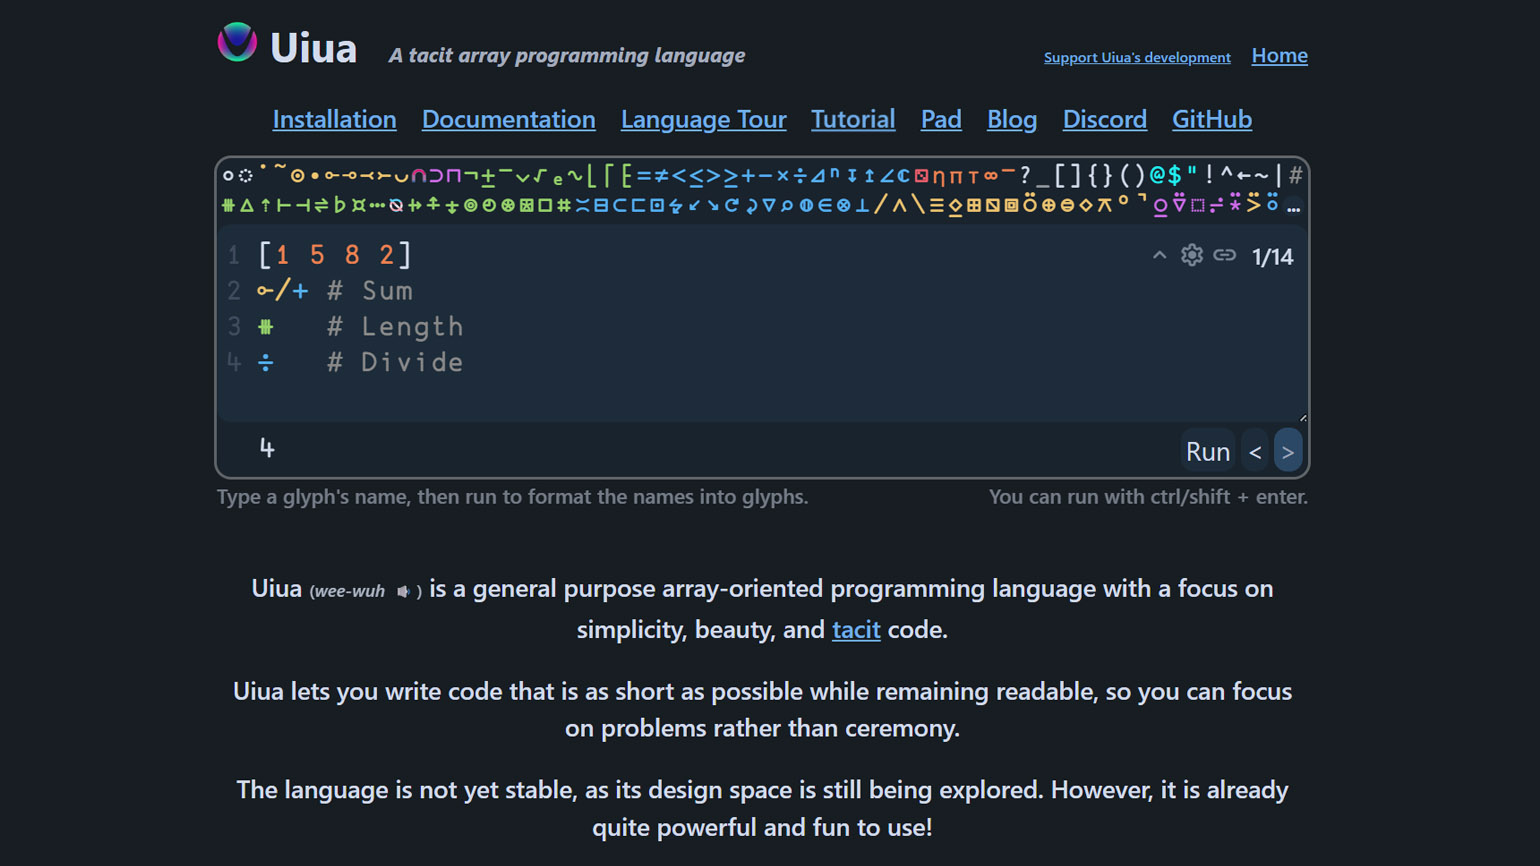Play the wee-wuh pronunciation speaker
Screen dimensions: 1540x866
403,592
